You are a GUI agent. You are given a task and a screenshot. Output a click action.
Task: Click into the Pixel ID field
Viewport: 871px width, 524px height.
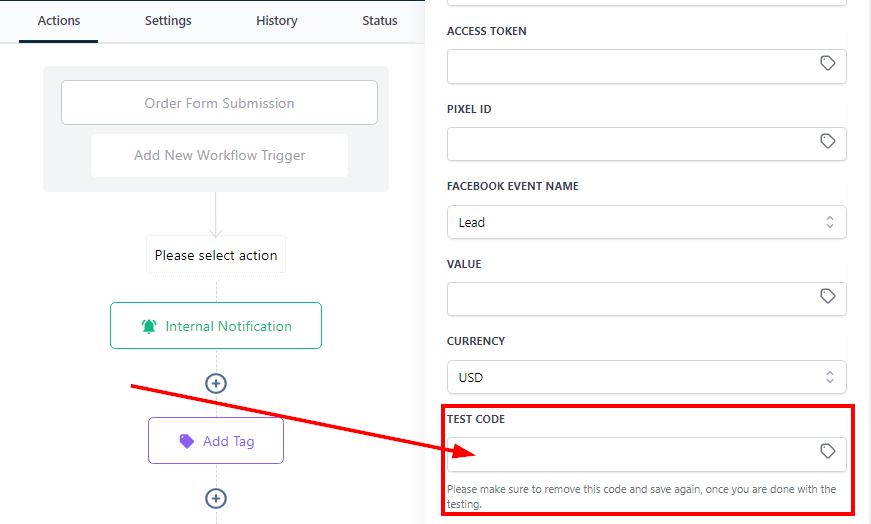point(630,143)
